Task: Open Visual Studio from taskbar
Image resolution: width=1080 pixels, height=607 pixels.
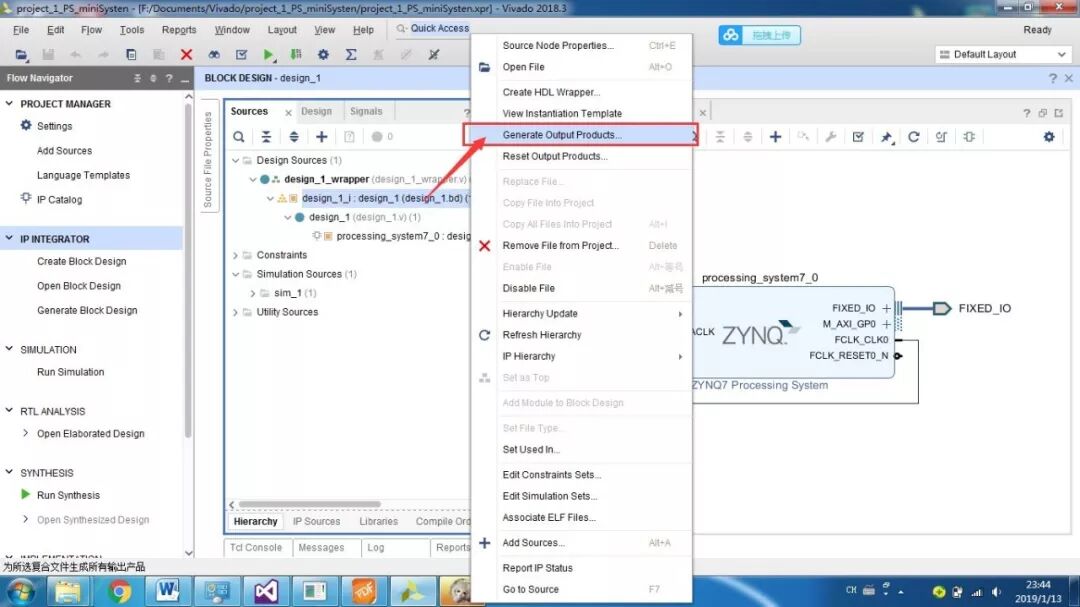Action: (x=266, y=591)
